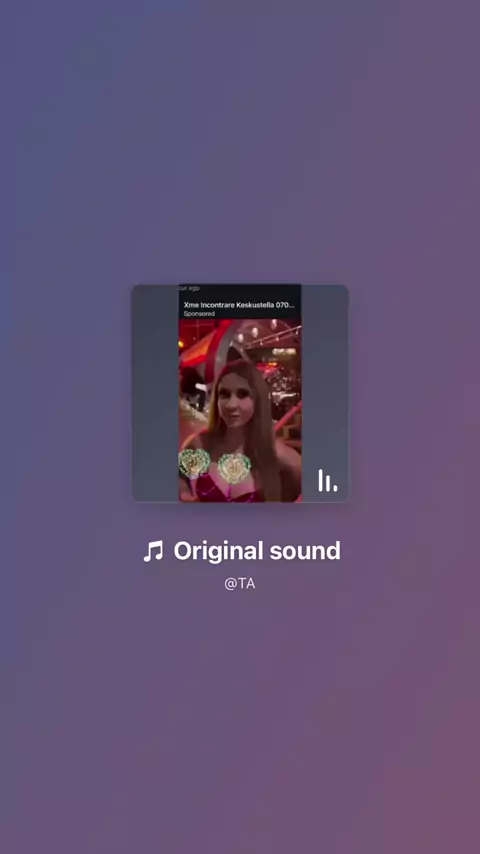Click the gray left margin of cover art
The height and width of the screenshot is (854, 480).
click(x=155, y=393)
